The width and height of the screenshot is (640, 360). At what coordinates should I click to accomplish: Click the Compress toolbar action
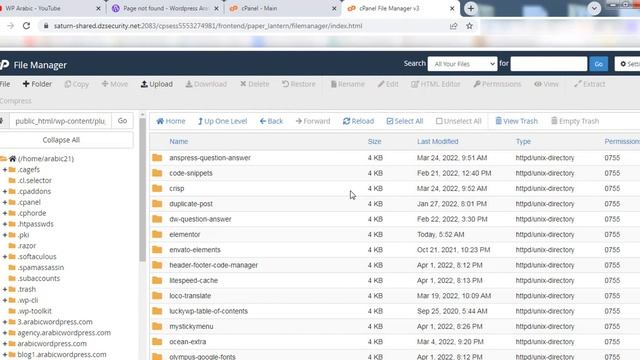coord(16,101)
